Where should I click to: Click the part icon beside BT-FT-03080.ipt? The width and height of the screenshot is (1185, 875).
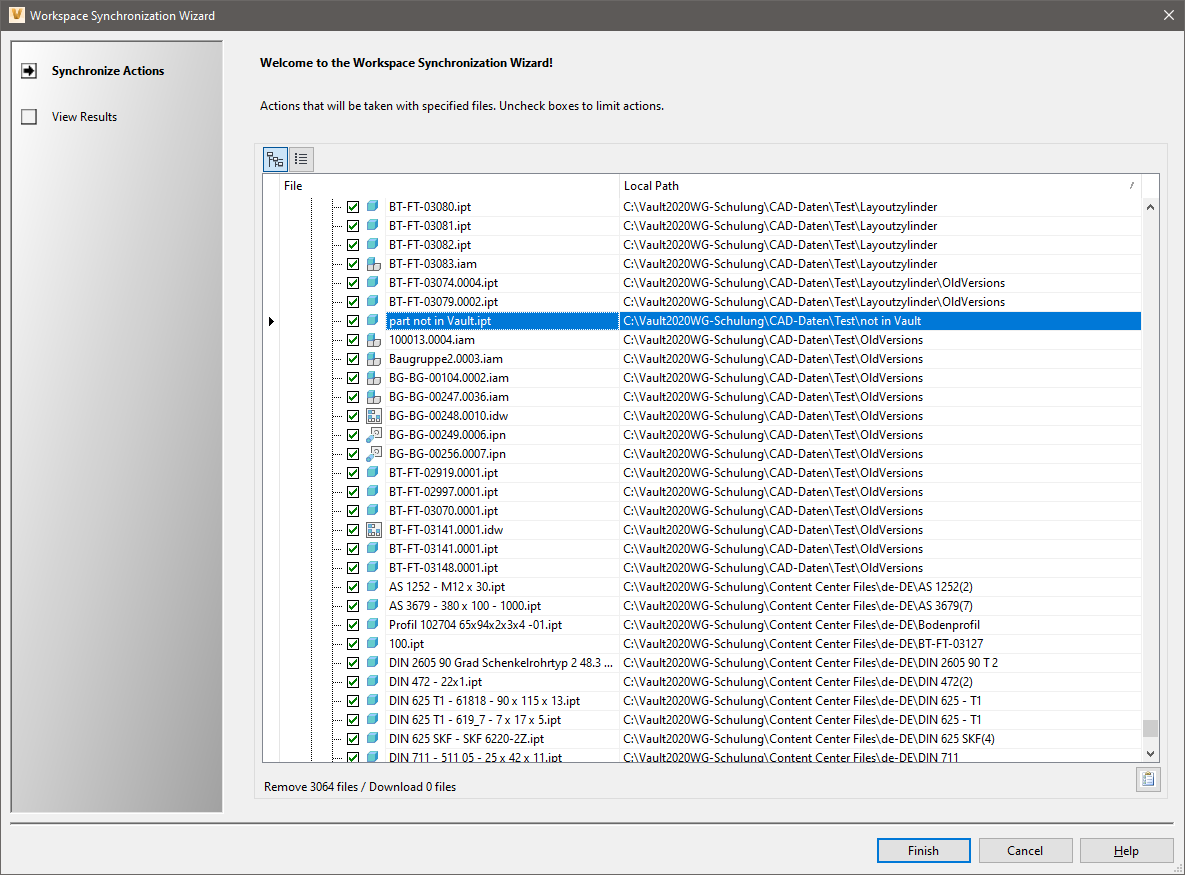point(372,206)
